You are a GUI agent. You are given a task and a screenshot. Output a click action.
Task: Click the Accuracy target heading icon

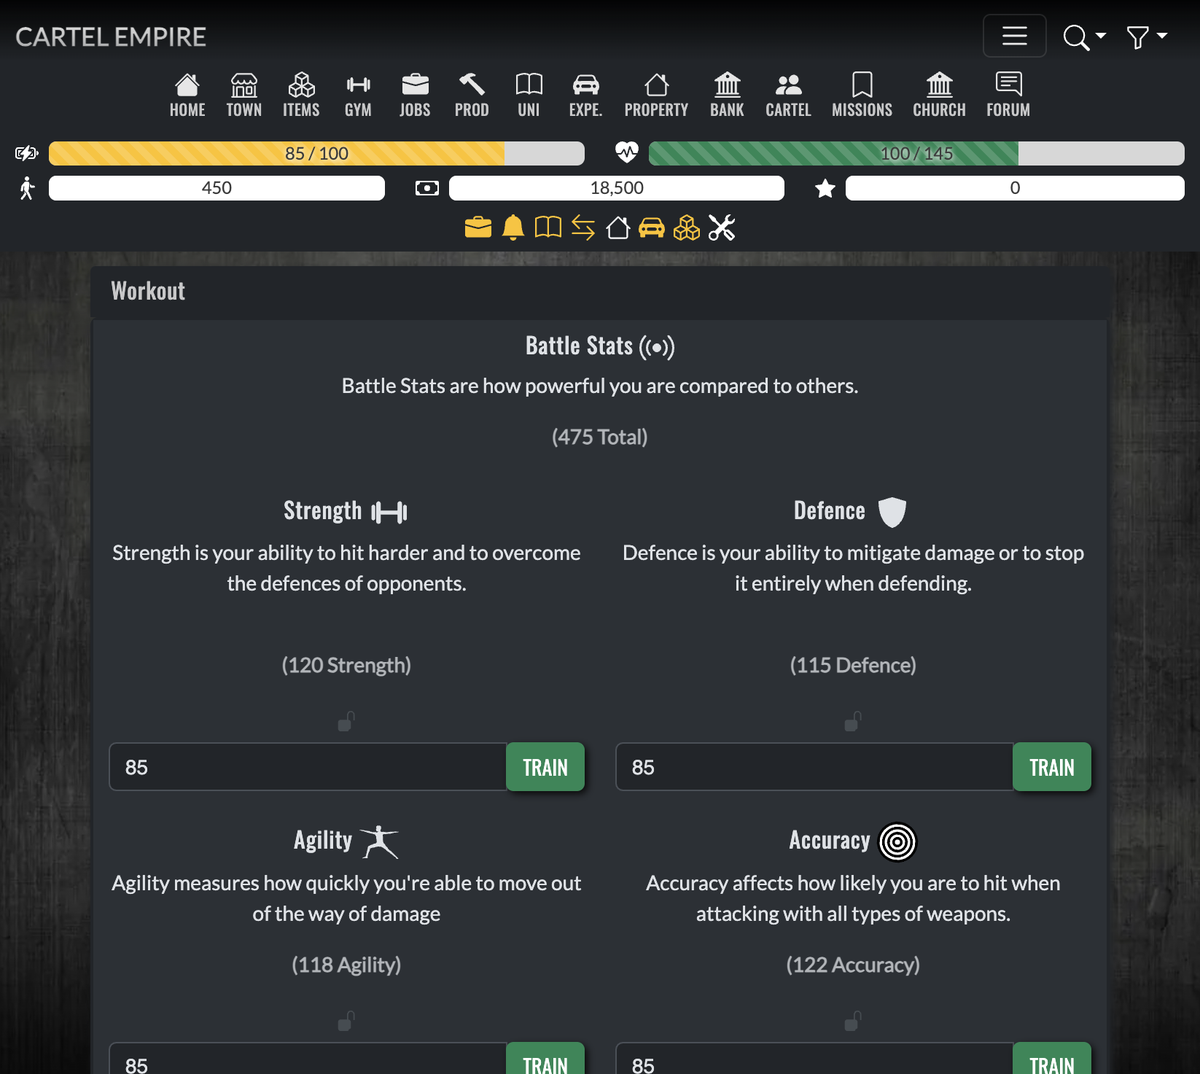click(x=898, y=842)
